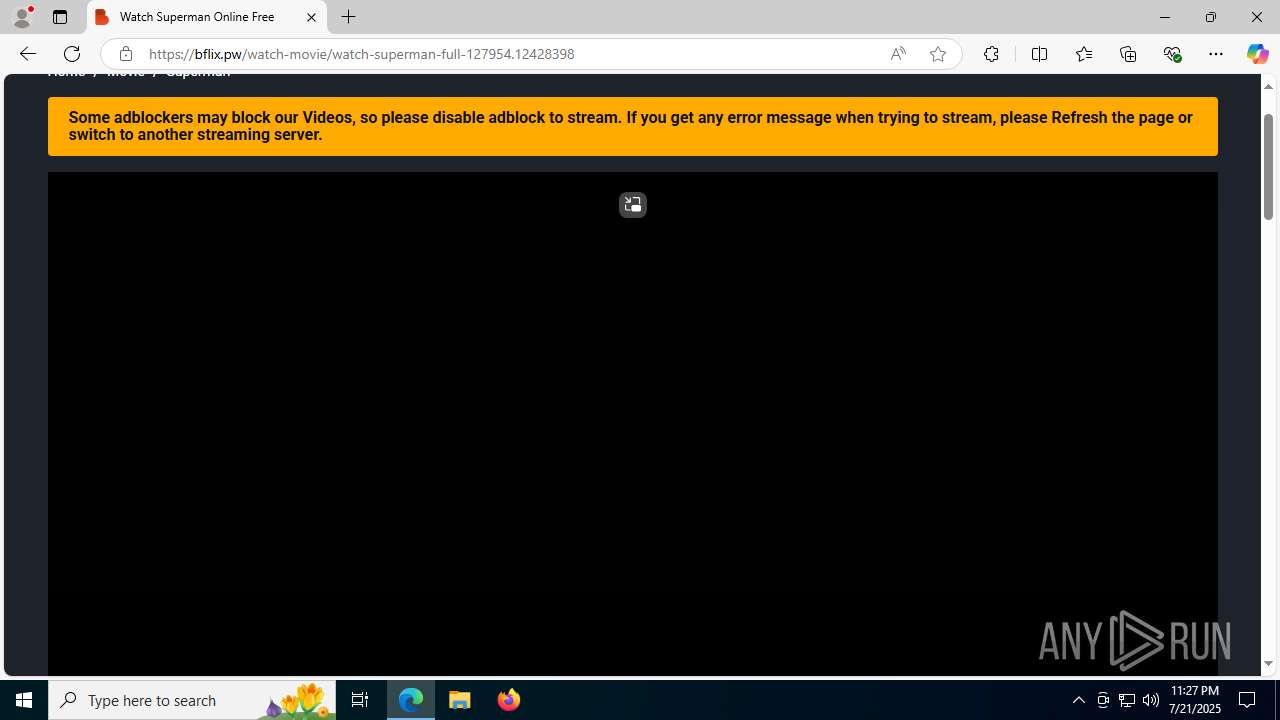The width and height of the screenshot is (1280, 720).
Task: Open the tab actions menu icon
Action: [60, 17]
